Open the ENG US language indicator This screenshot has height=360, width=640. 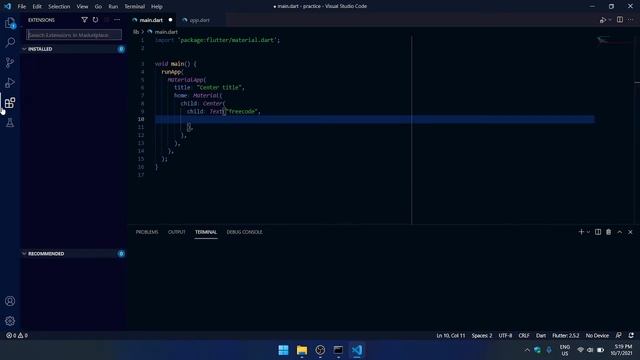[564, 350]
